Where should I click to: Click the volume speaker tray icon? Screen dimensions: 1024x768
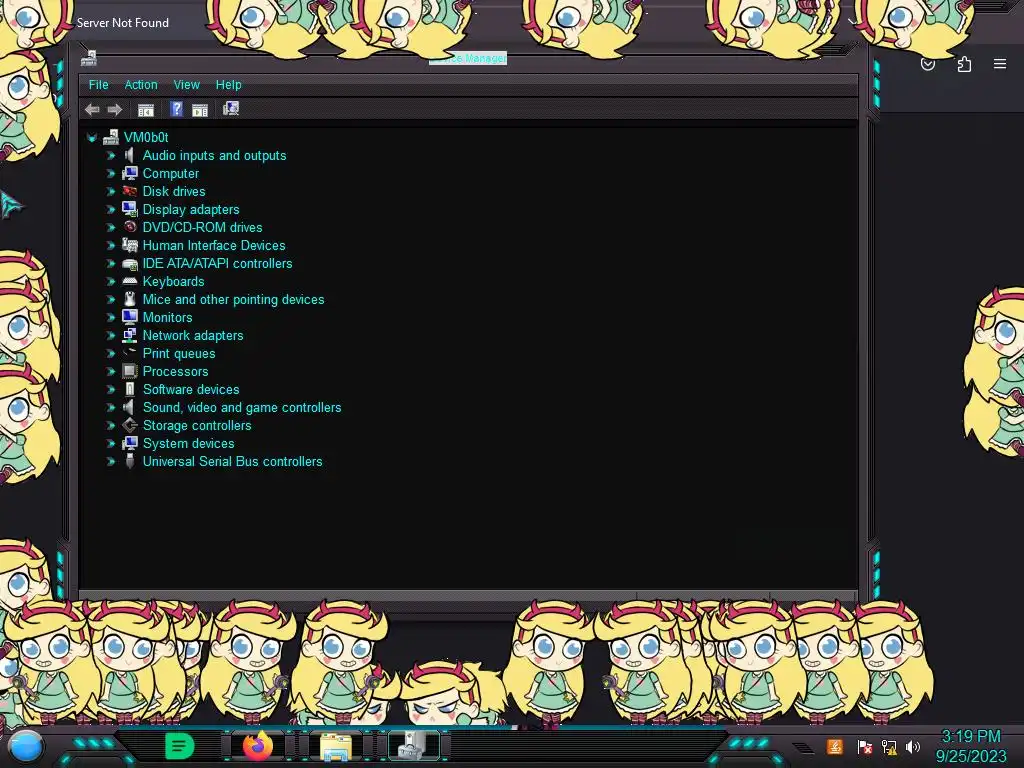(x=912, y=746)
